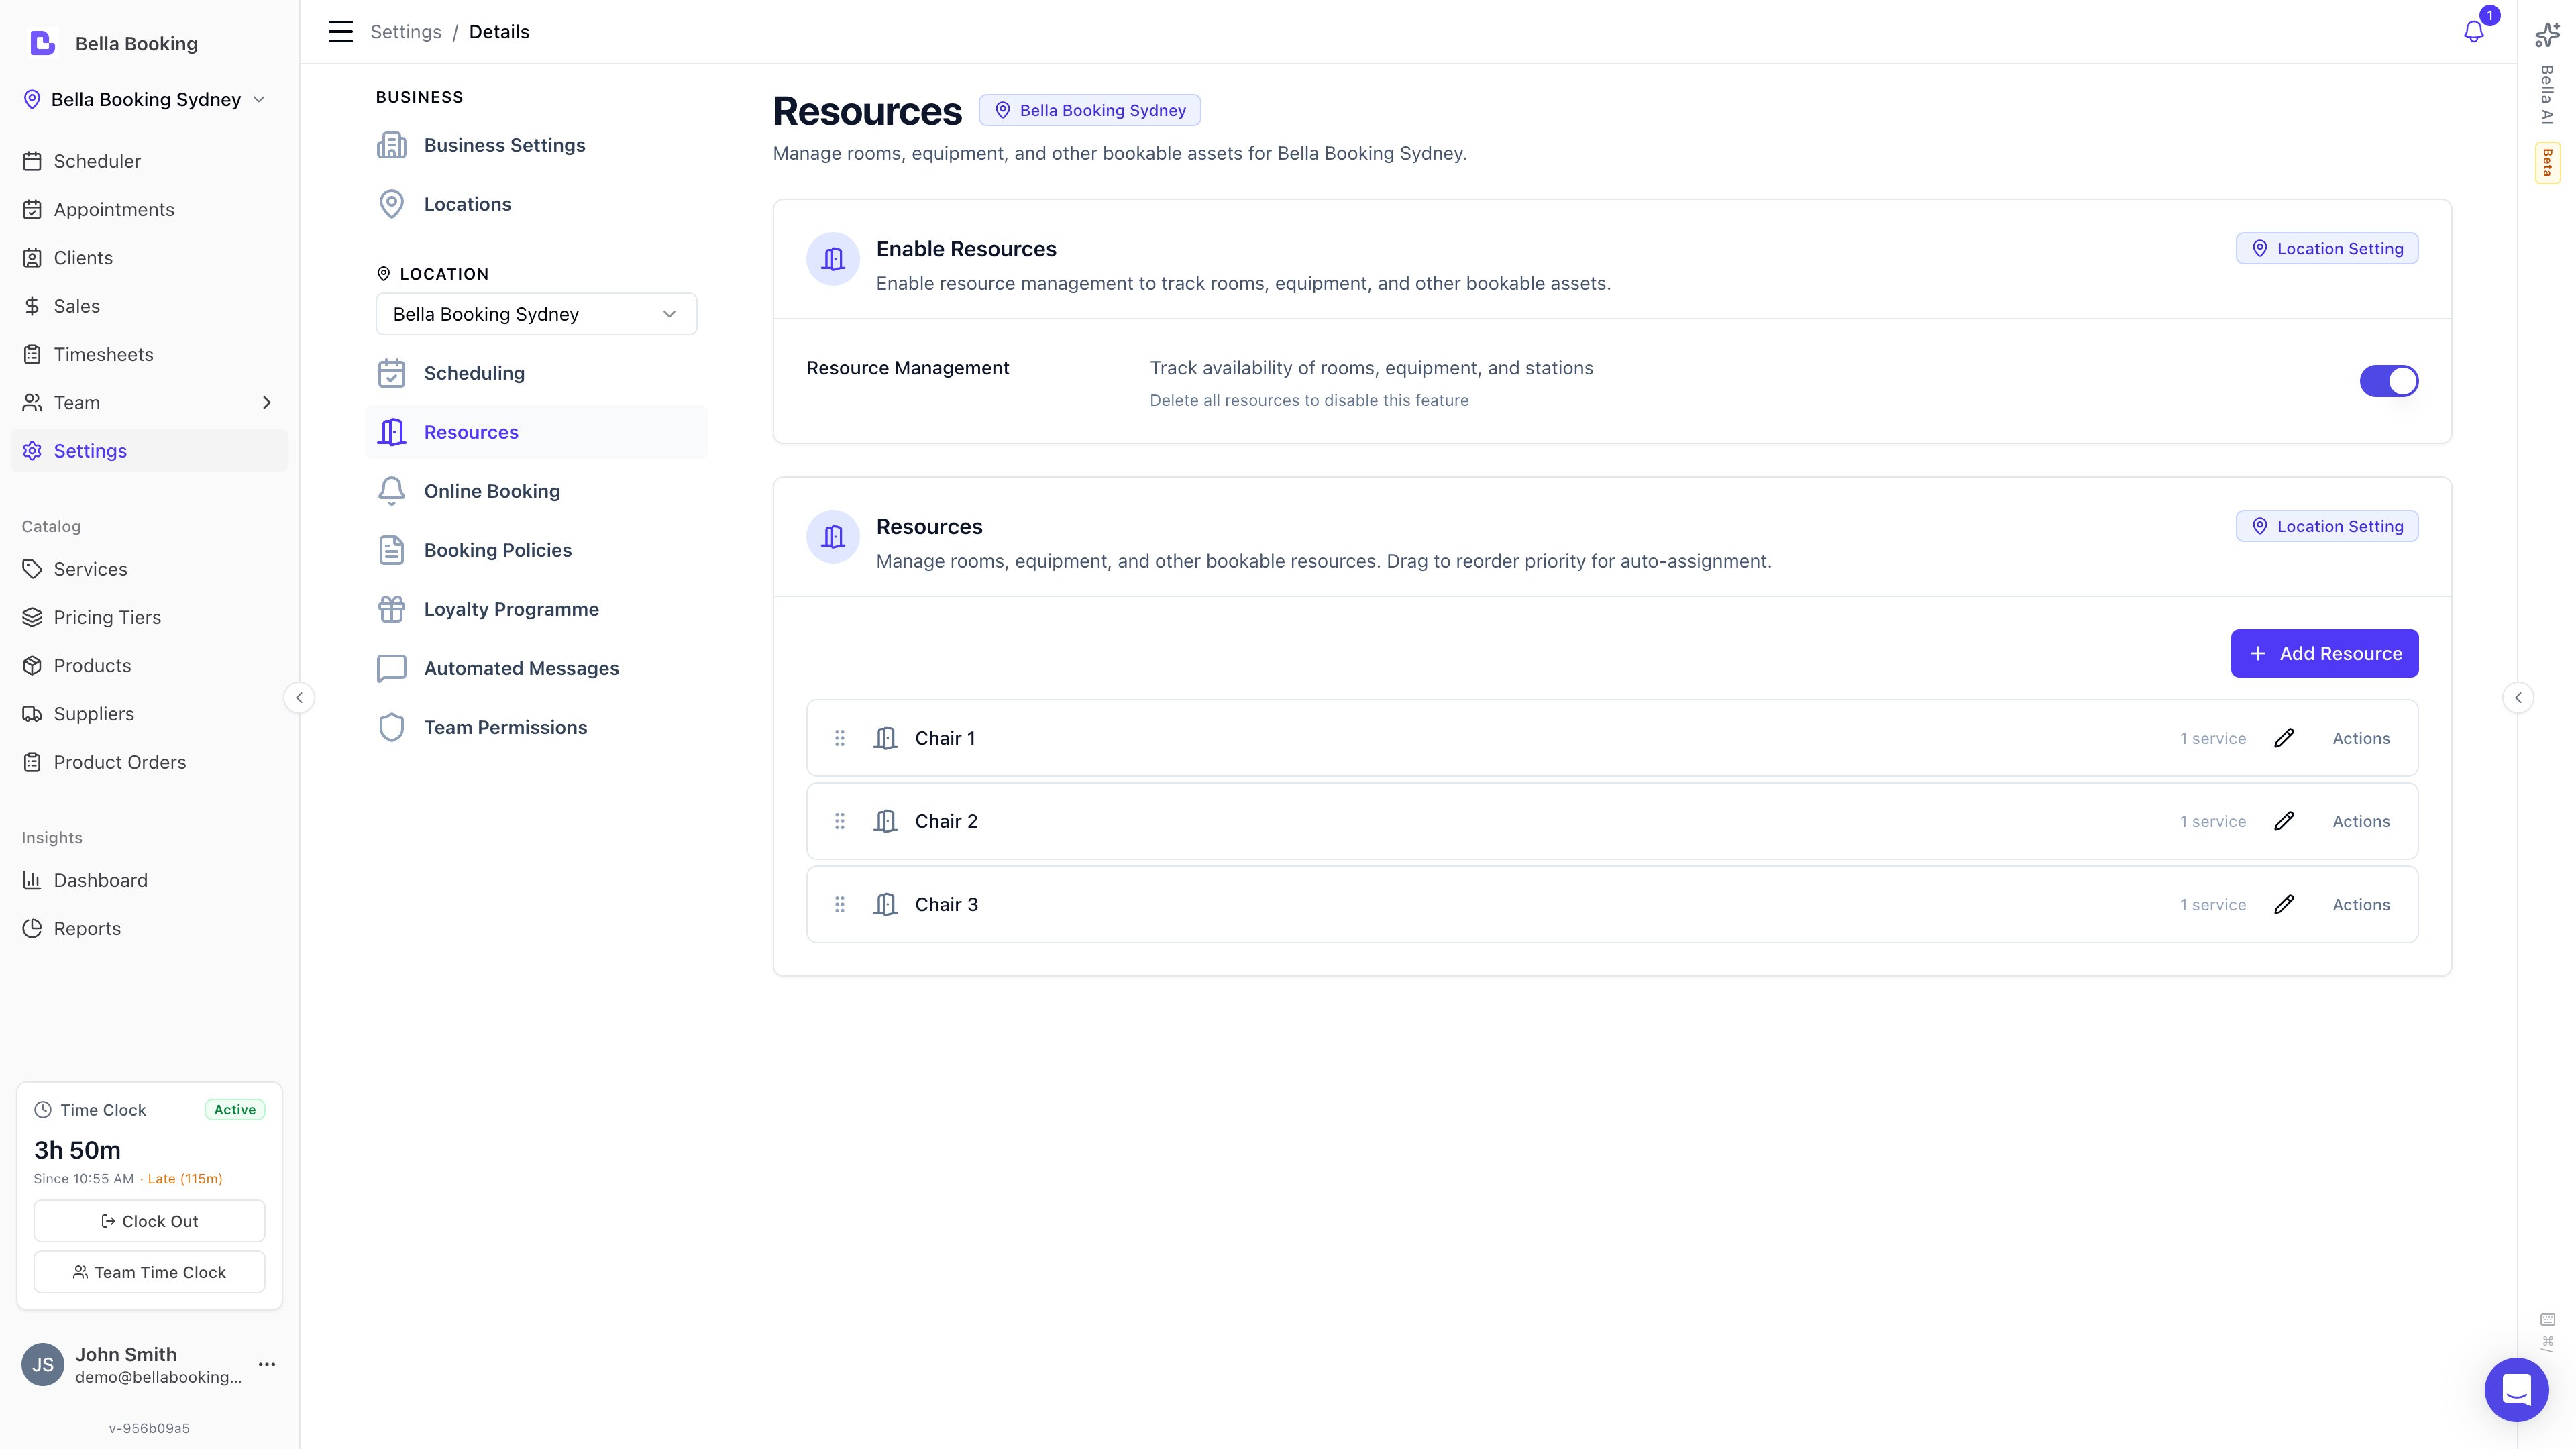Click the Loyalty Programme gift icon

pyautogui.click(x=392, y=609)
